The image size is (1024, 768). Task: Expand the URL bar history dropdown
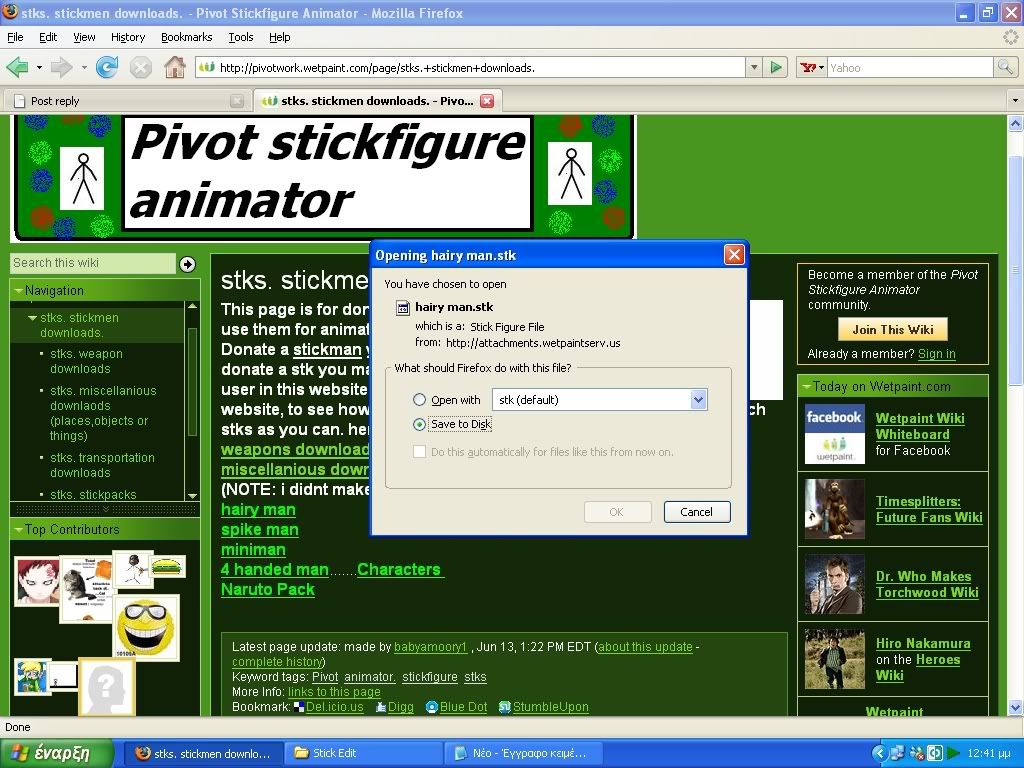pyautogui.click(x=754, y=68)
